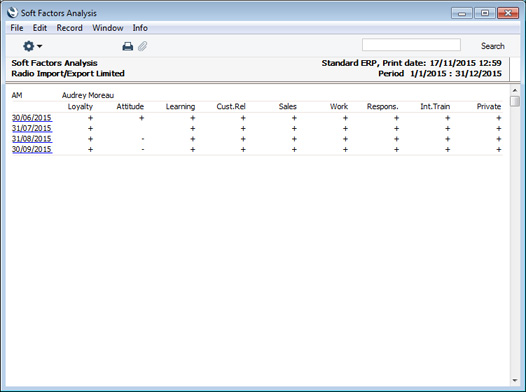Screen dimensions: 526x392
Task: Maximize the Soft Factors Analysis window
Action: 485,13
